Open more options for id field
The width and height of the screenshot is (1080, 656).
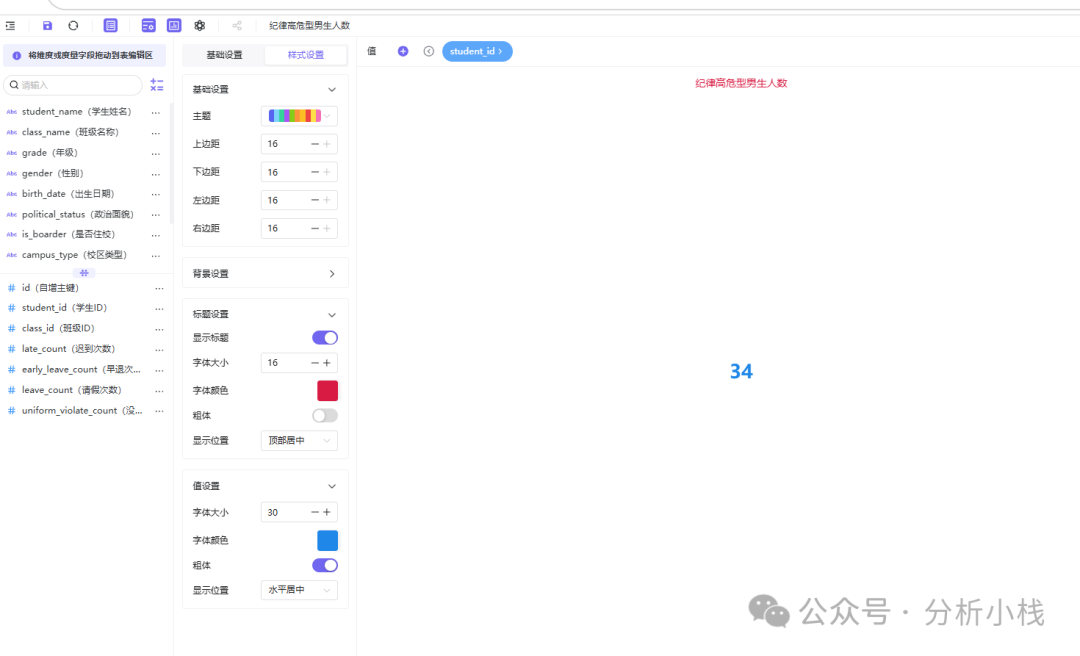coord(159,288)
